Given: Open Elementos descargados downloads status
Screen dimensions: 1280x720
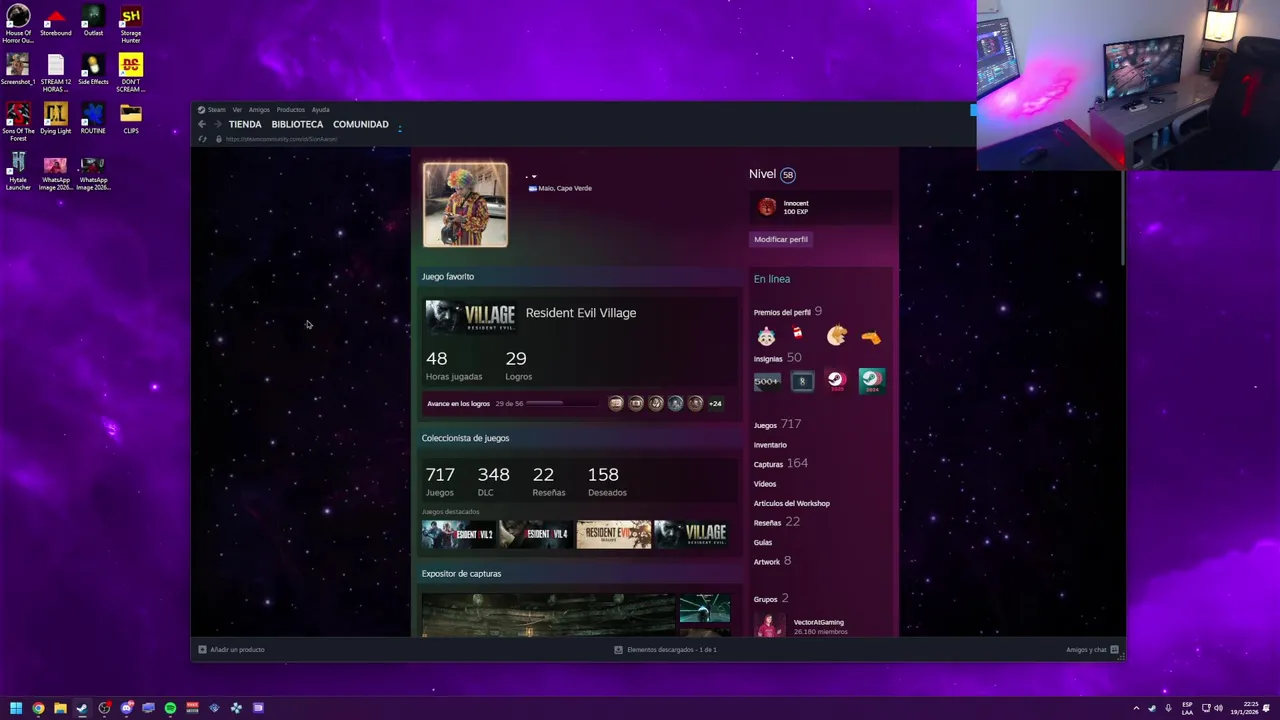Looking at the screenshot, I should pyautogui.click(x=665, y=650).
